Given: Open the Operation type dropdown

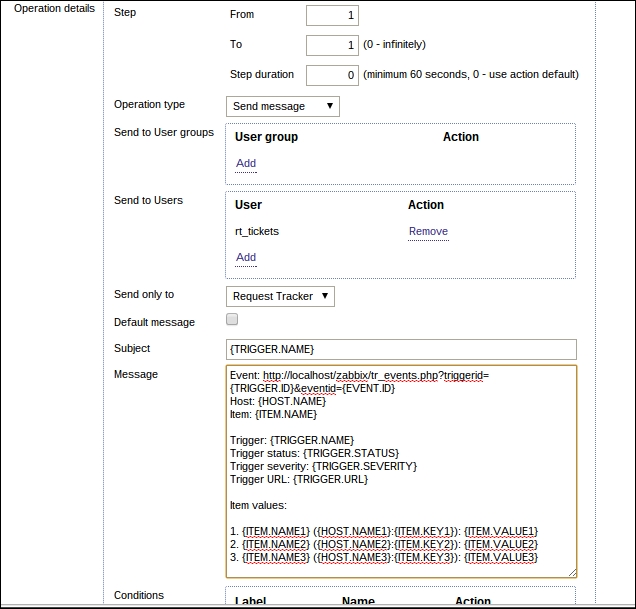Looking at the screenshot, I should pos(282,106).
